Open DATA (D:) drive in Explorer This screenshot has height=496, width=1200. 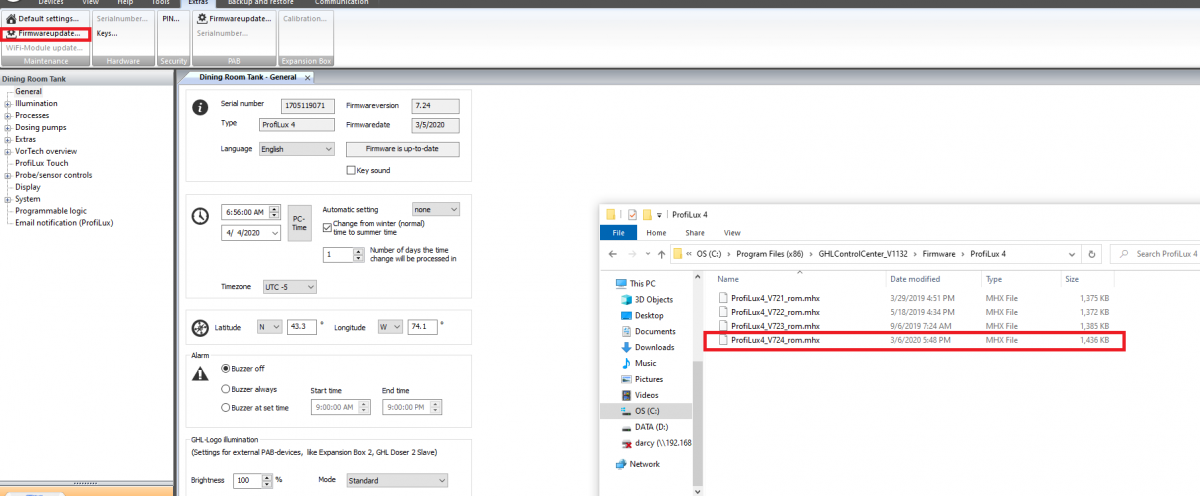point(650,427)
